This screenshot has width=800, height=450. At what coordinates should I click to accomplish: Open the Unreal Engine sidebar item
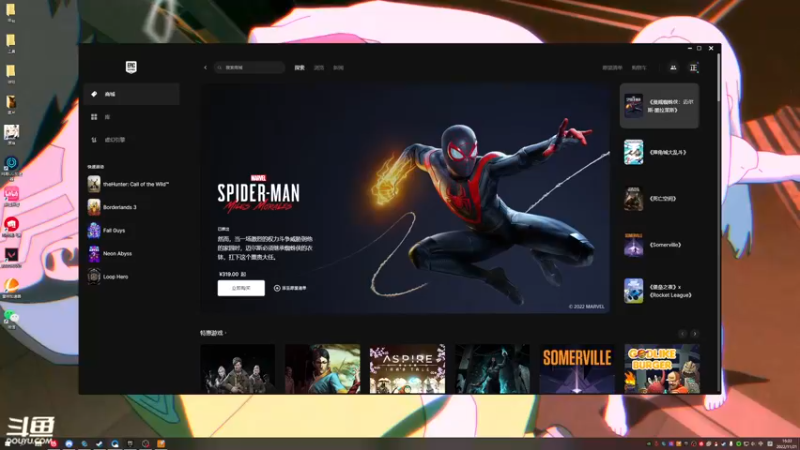point(132,140)
